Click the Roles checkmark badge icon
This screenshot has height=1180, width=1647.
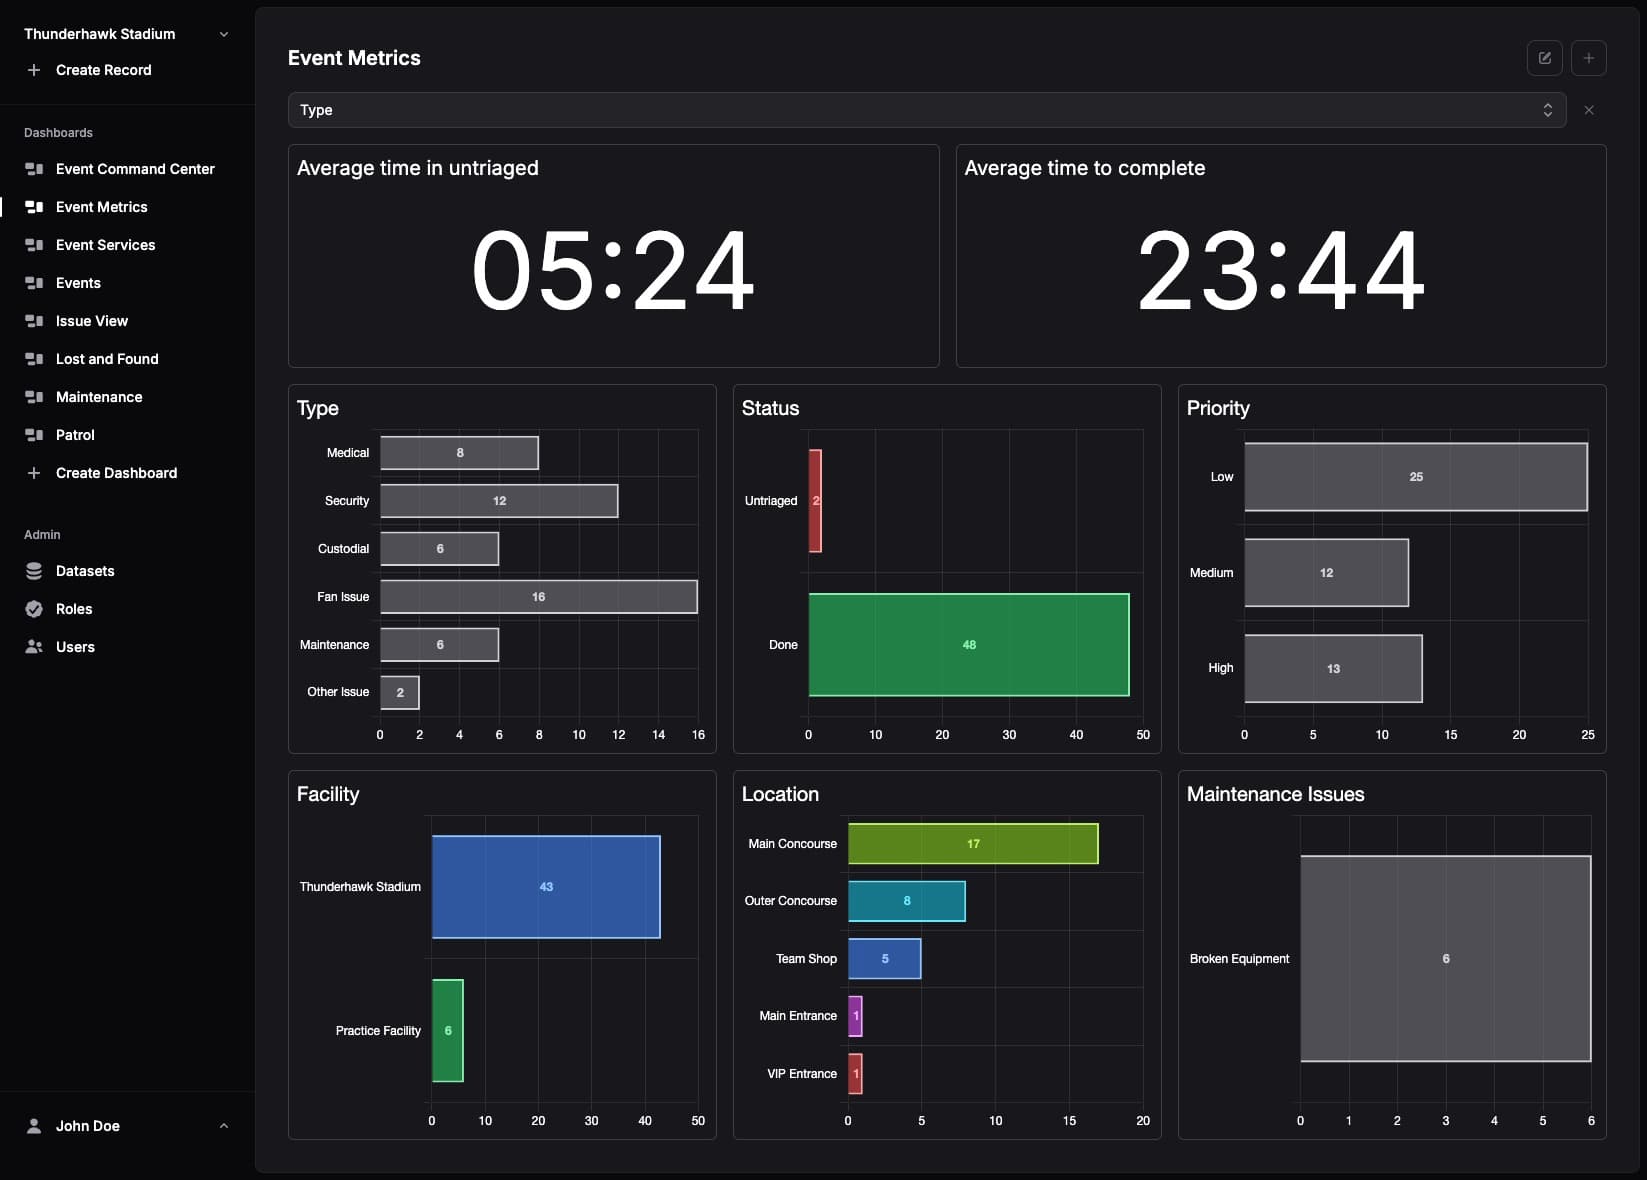(x=34, y=609)
